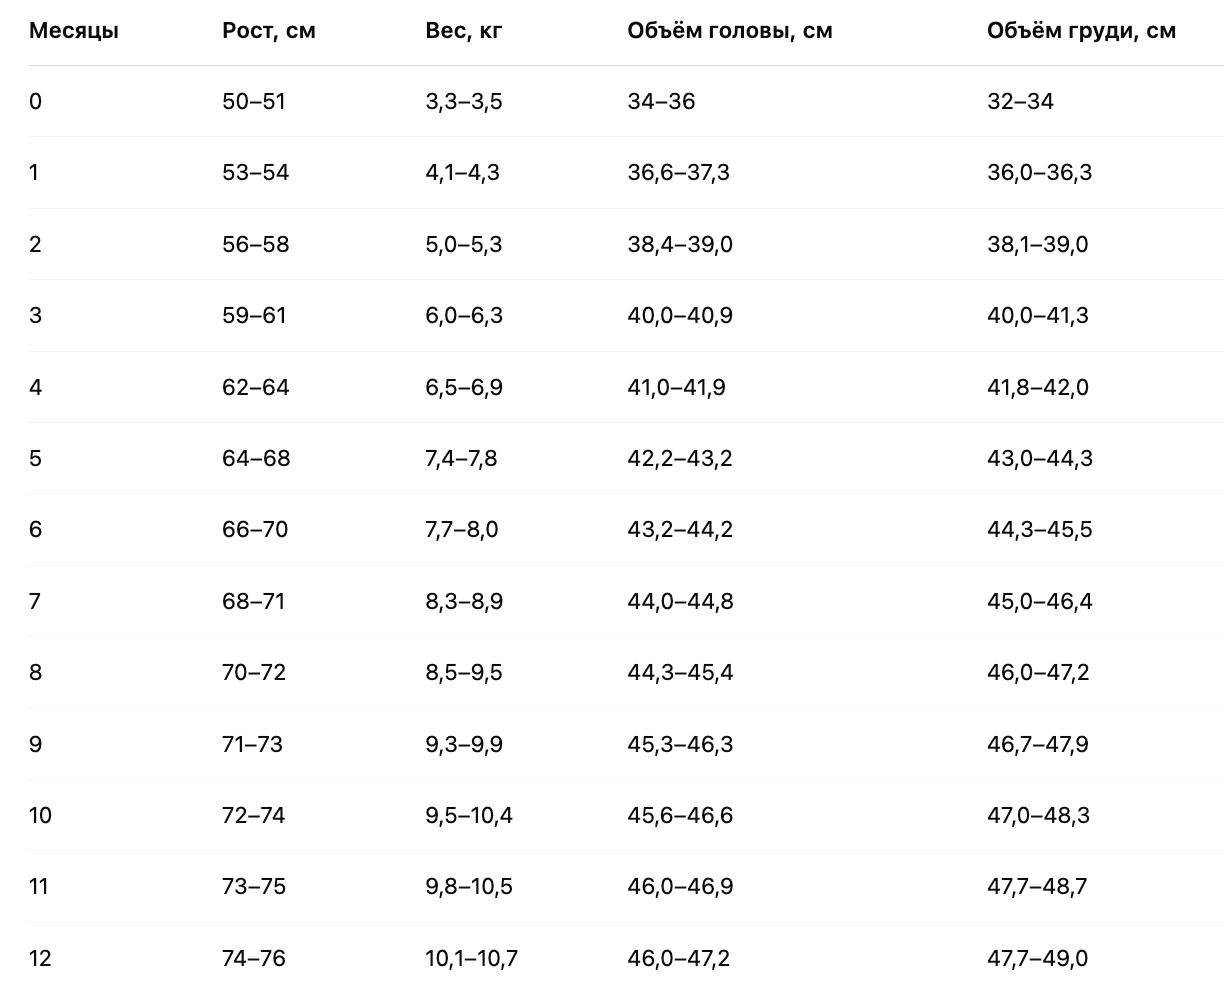Screen dimensions: 1224x992
Task: Select height cell 50–51
Action: pyautogui.click(x=254, y=101)
